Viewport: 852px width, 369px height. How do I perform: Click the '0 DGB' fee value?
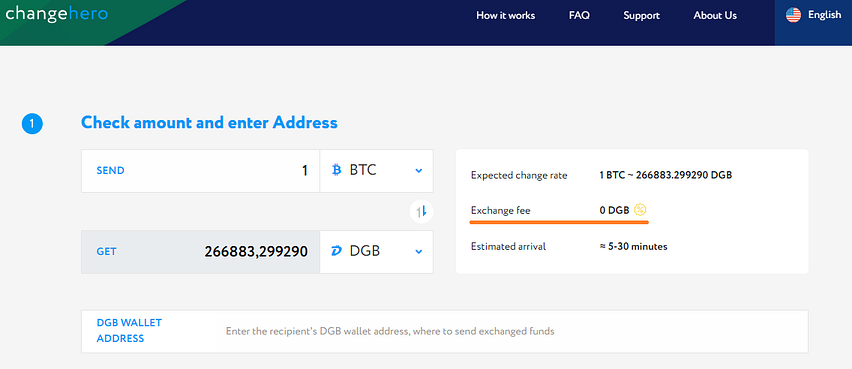tap(615, 210)
